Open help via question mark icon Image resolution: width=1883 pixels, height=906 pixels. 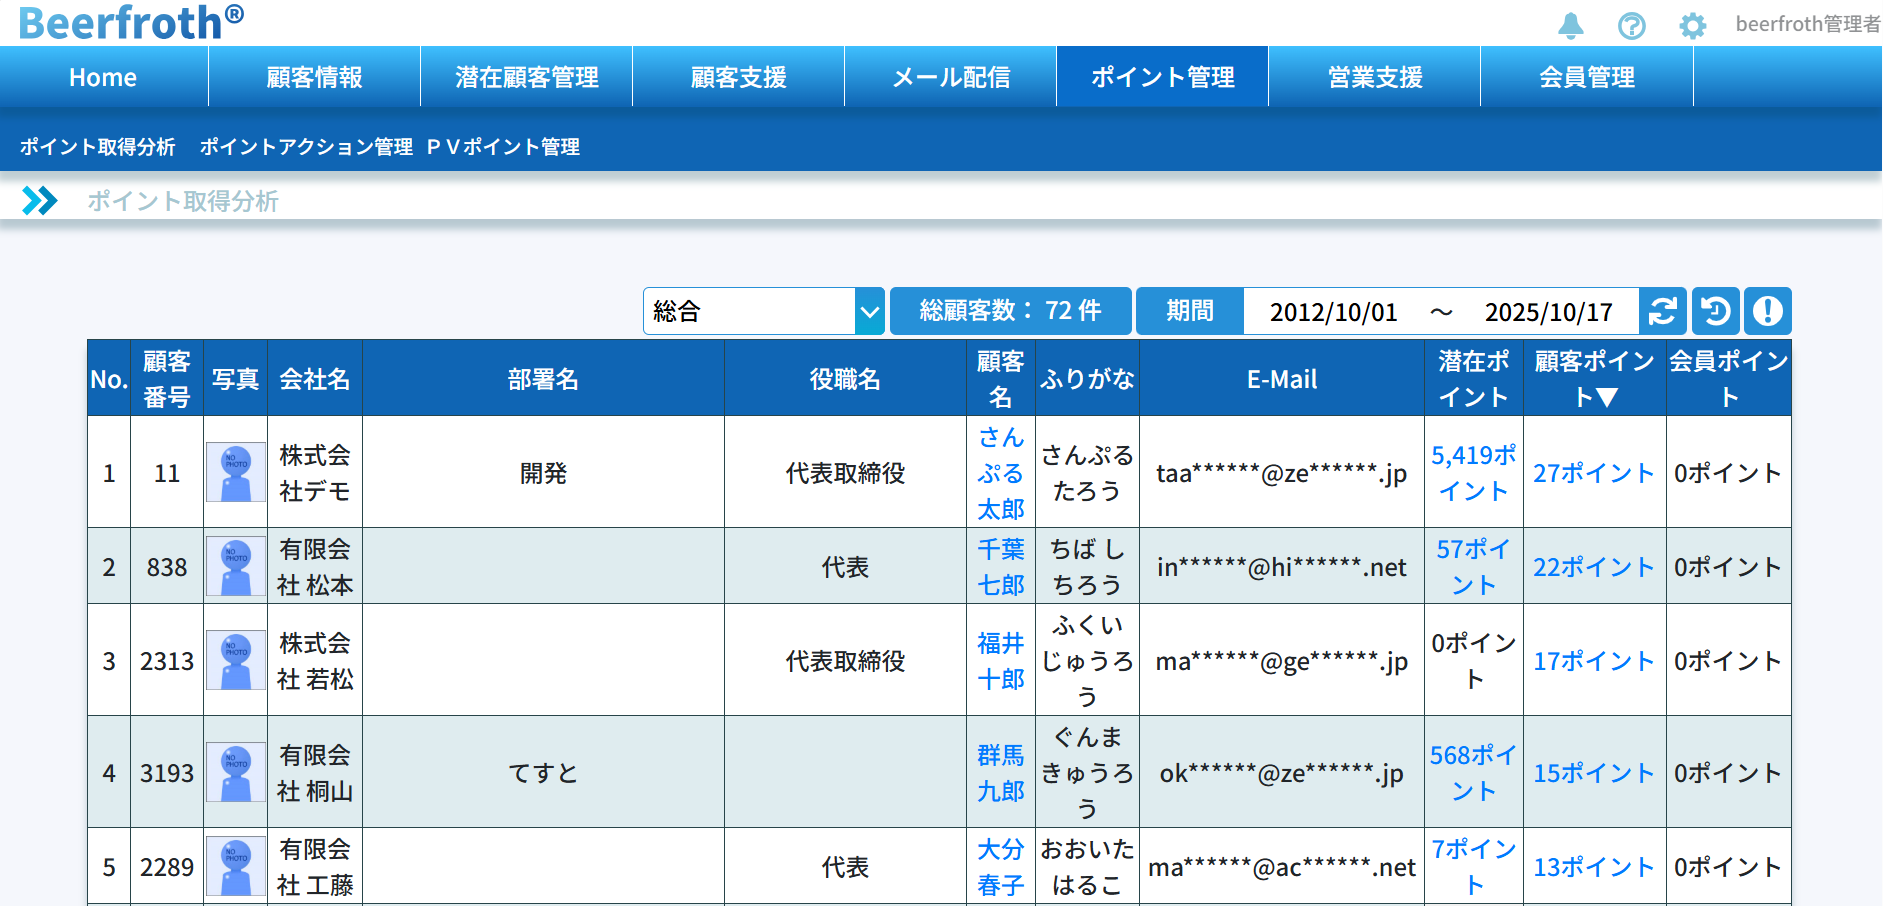point(1631,25)
